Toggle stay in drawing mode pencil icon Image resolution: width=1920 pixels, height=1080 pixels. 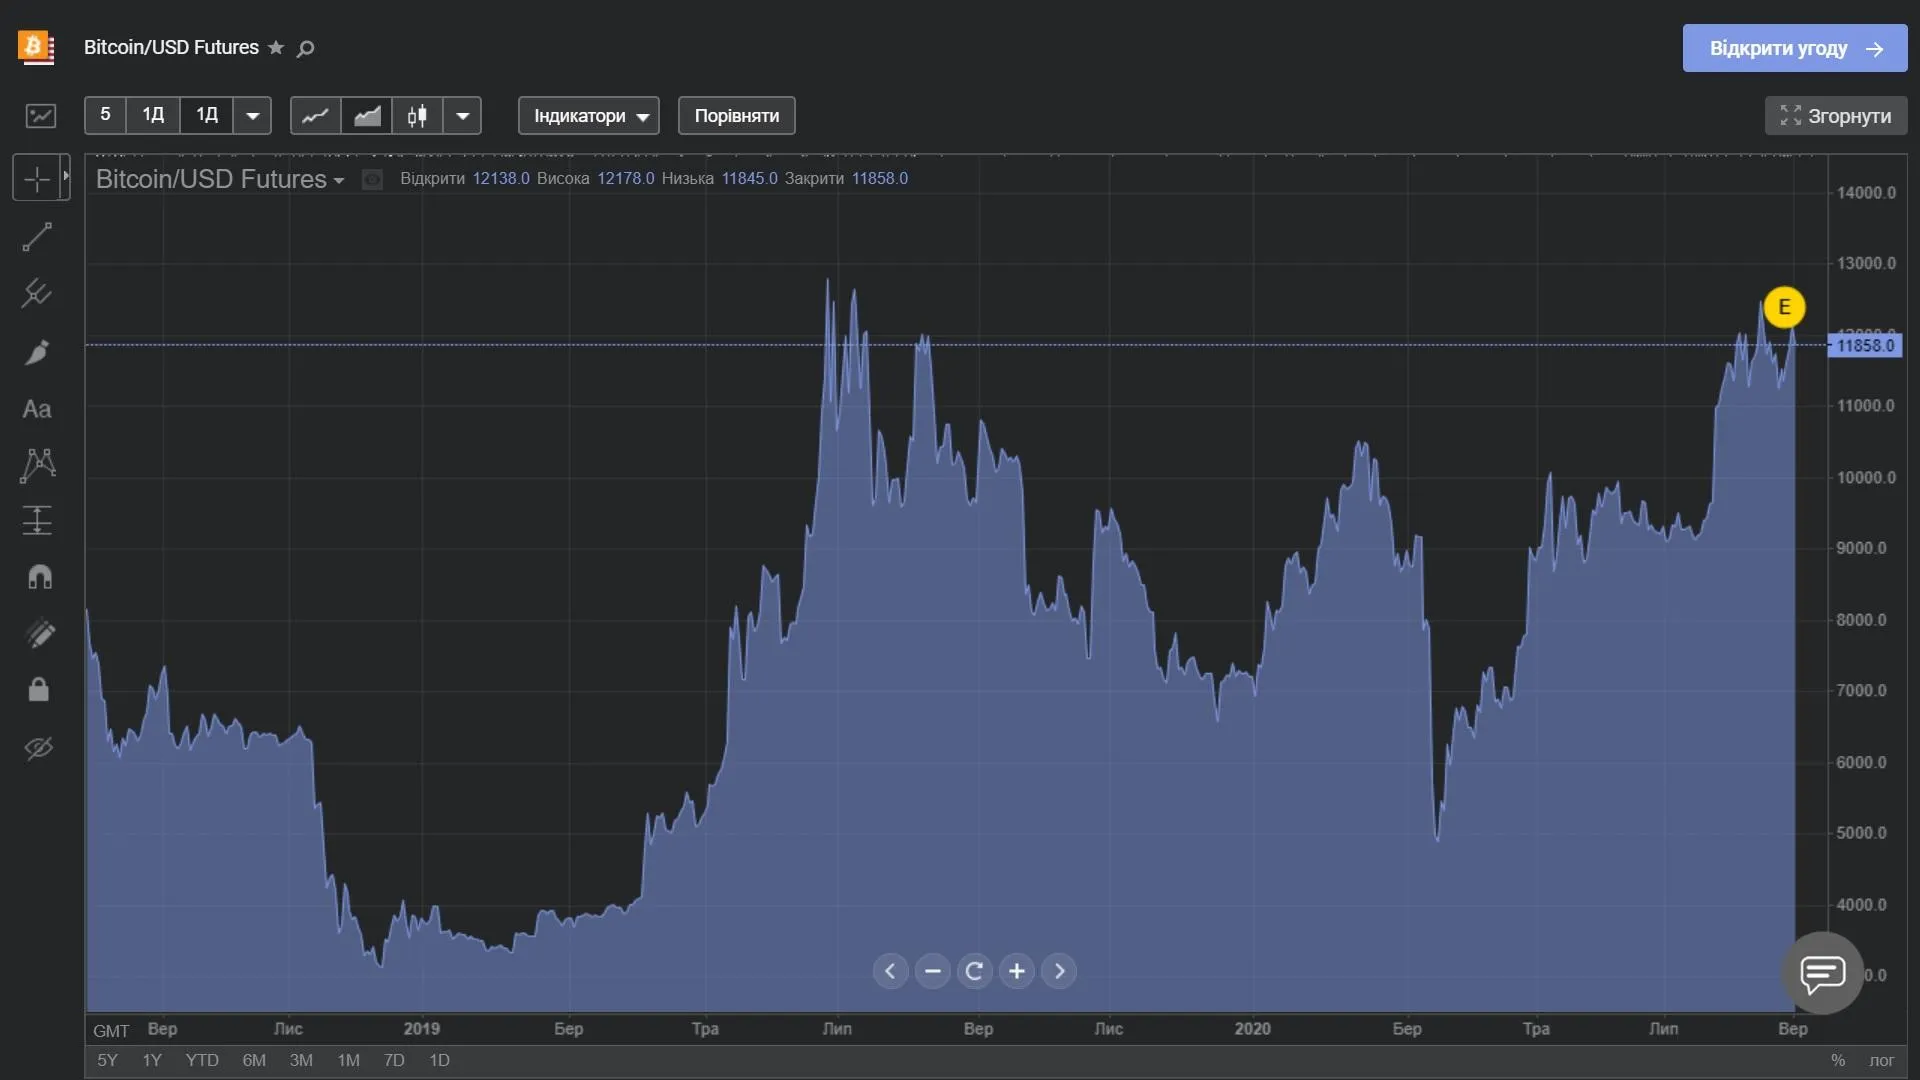click(x=39, y=633)
